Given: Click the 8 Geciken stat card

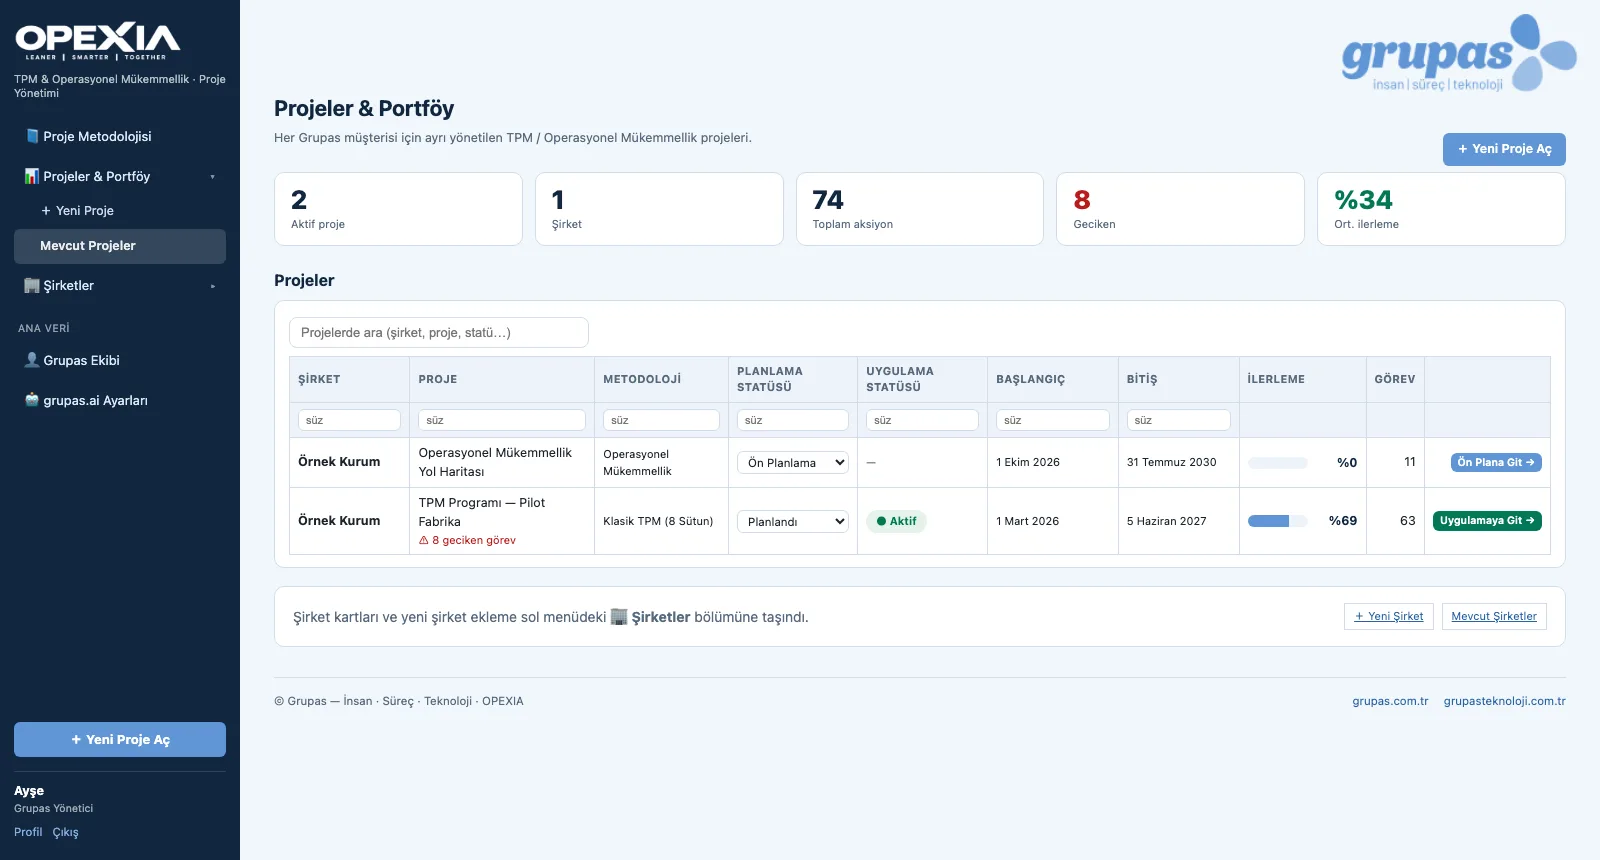Looking at the screenshot, I should click(x=1180, y=209).
